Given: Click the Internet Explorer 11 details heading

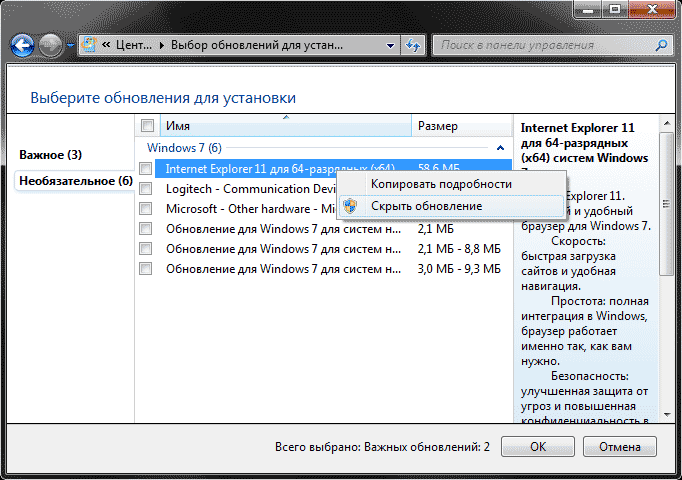Looking at the screenshot, I should pos(585,145).
